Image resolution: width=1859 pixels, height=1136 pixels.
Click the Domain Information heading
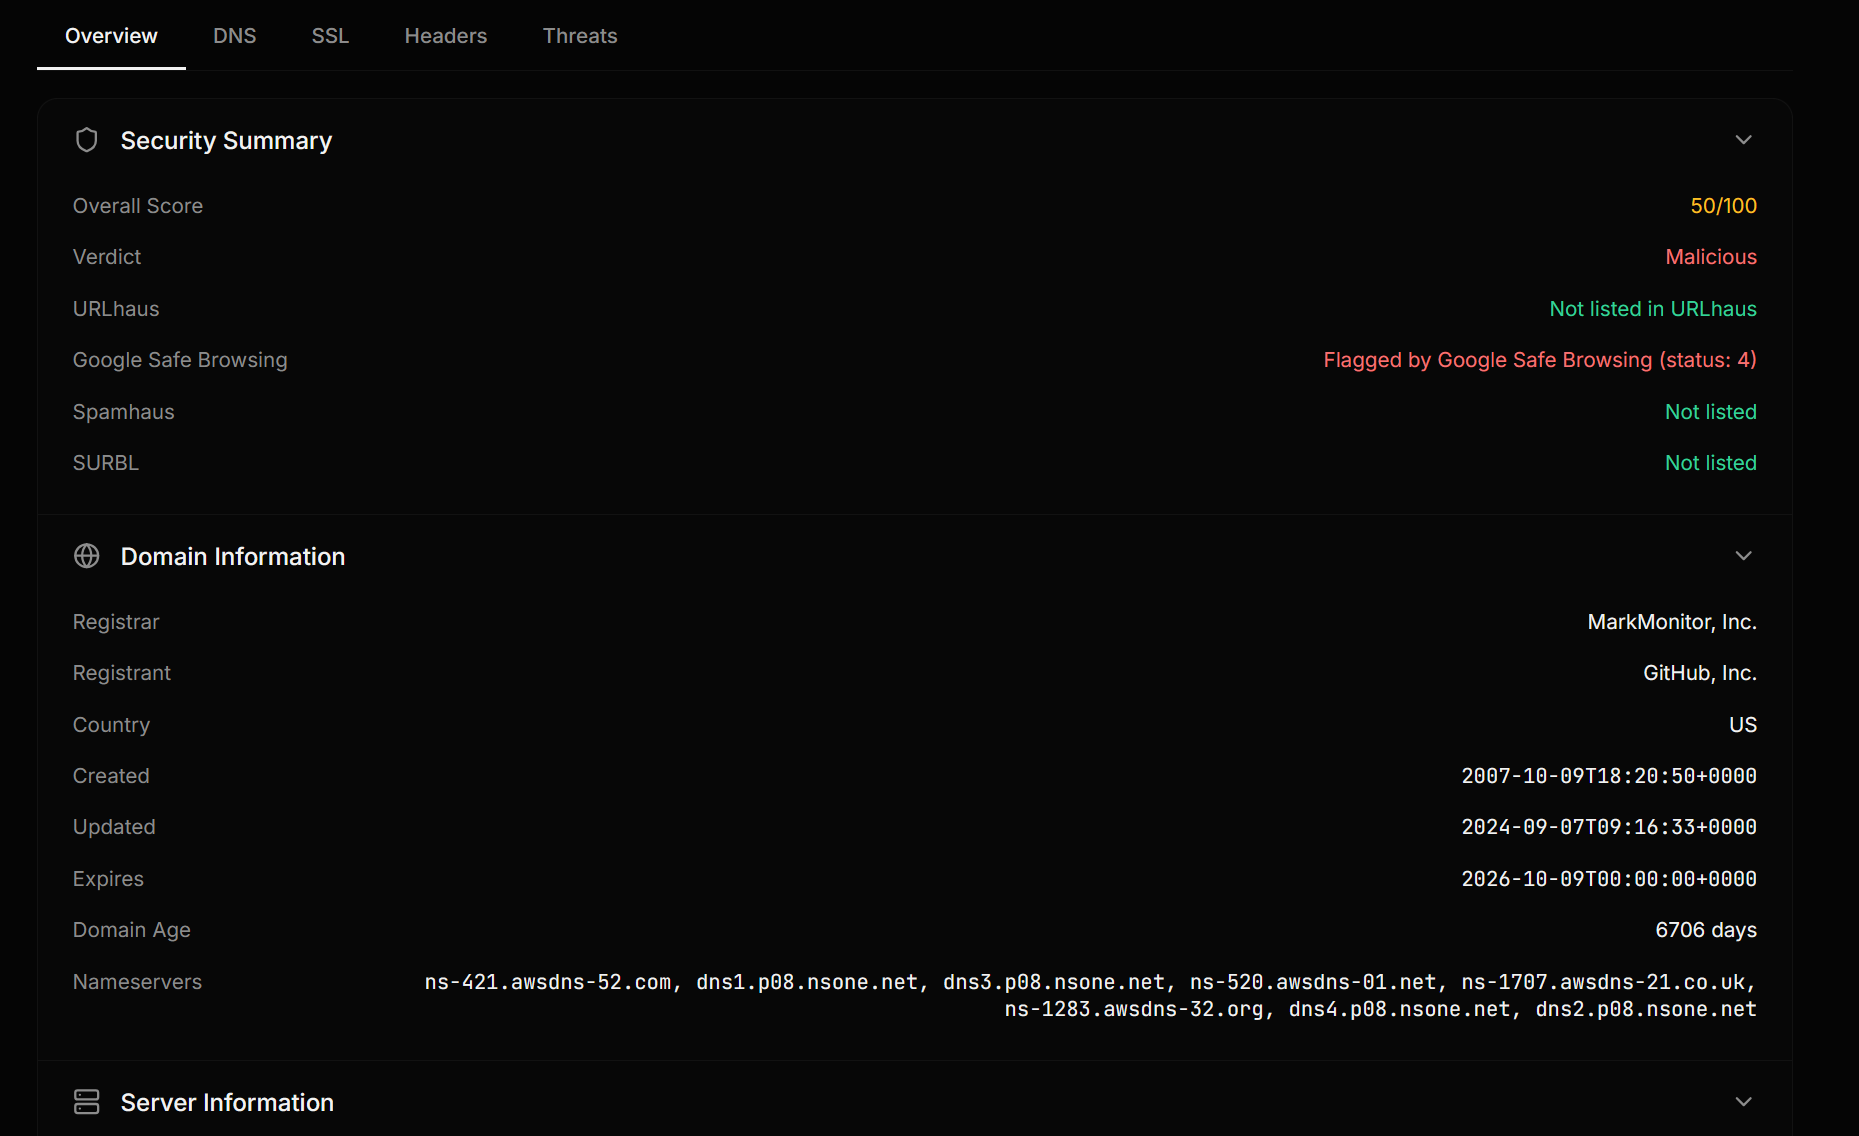(232, 557)
